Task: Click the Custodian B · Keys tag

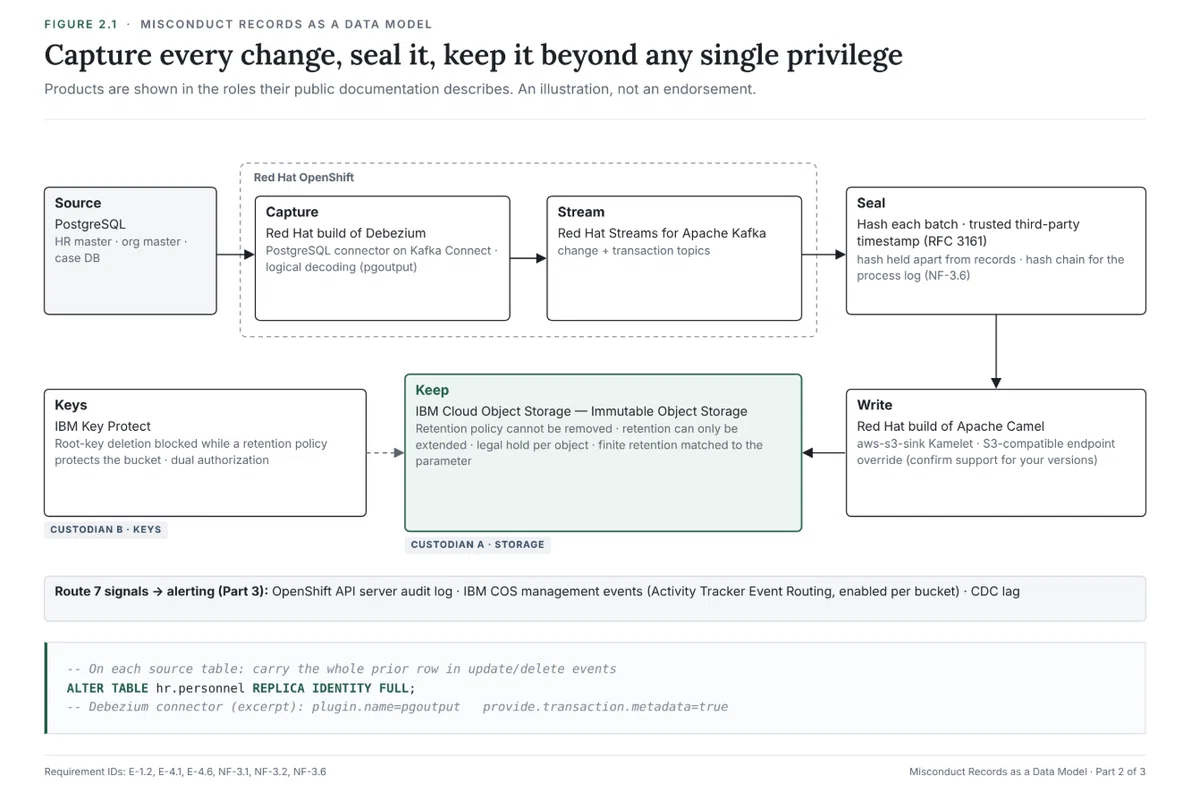Action: [x=105, y=530]
